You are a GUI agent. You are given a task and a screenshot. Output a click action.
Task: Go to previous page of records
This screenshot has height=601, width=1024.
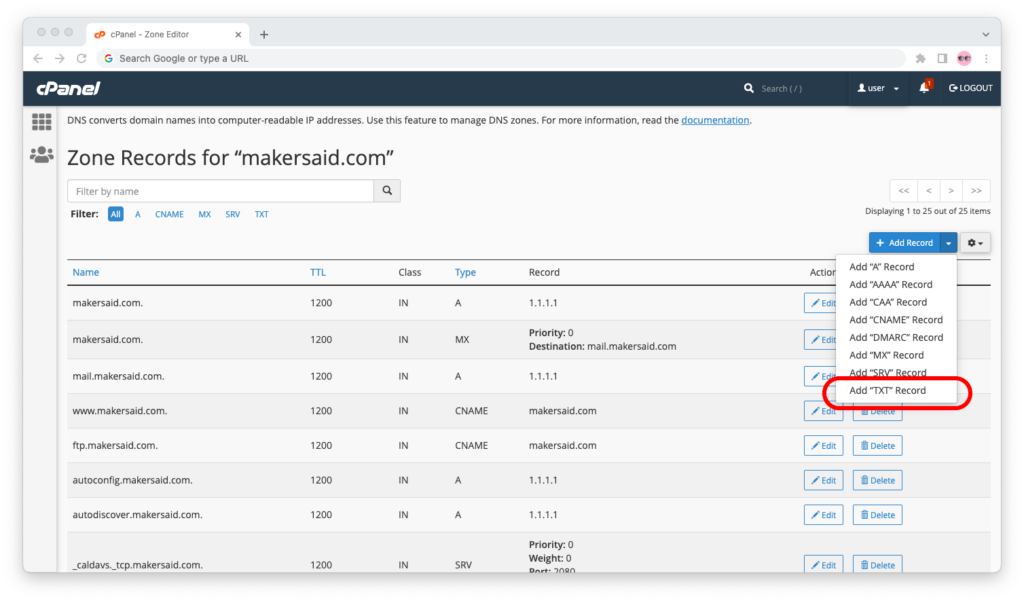[x=929, y=191]
